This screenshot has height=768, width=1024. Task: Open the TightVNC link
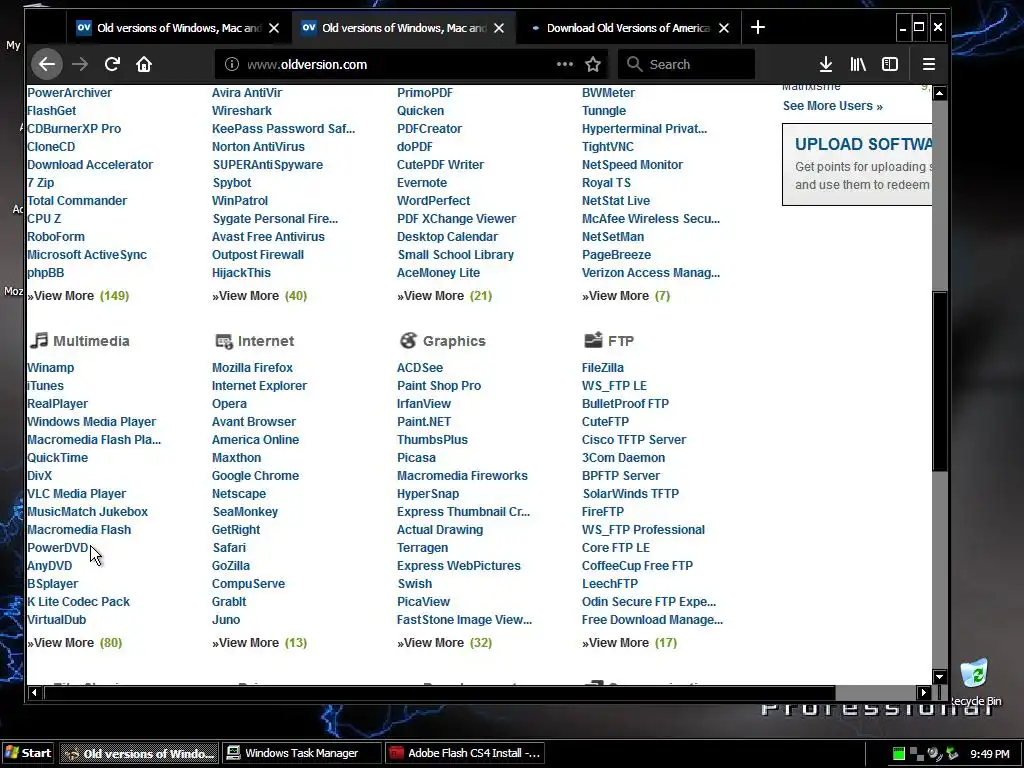click(x=607, y=147)
